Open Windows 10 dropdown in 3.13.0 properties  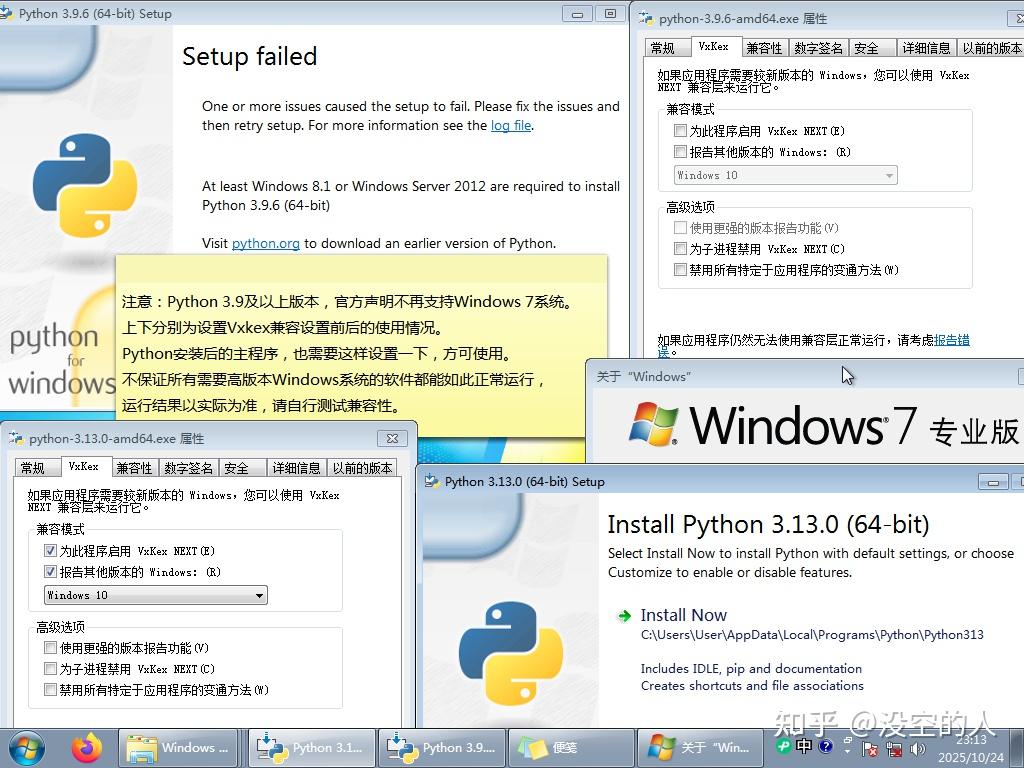click(156, 595)
